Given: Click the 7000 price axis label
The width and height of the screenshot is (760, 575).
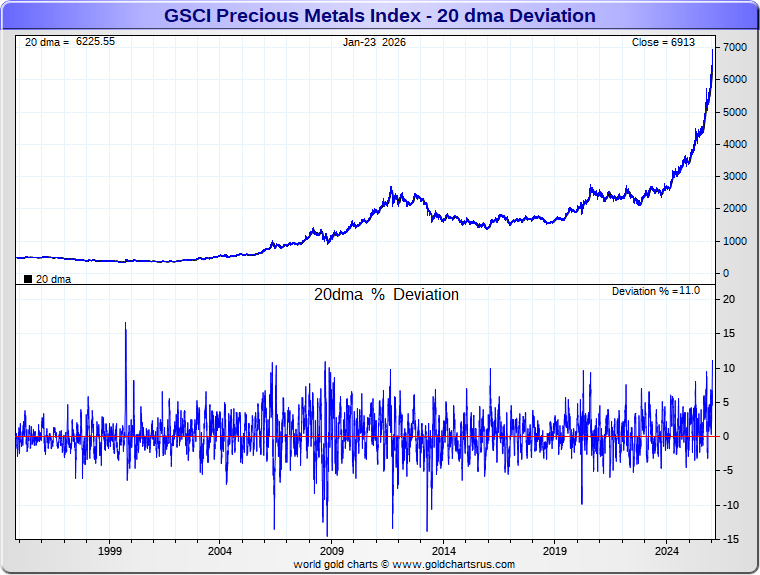Looking at the screenshot, I should click(x=734, y=48).
